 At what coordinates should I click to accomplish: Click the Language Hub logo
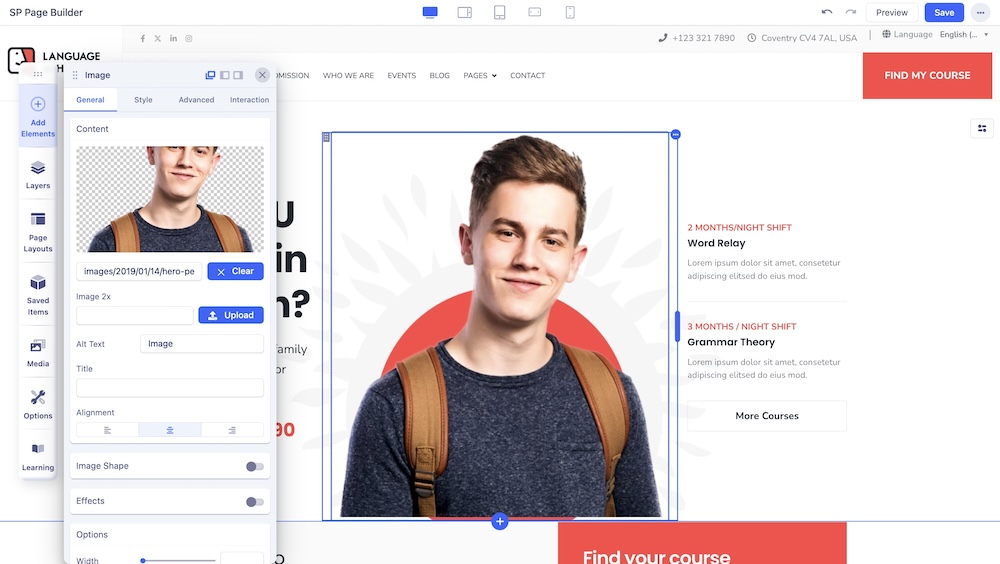54,61
